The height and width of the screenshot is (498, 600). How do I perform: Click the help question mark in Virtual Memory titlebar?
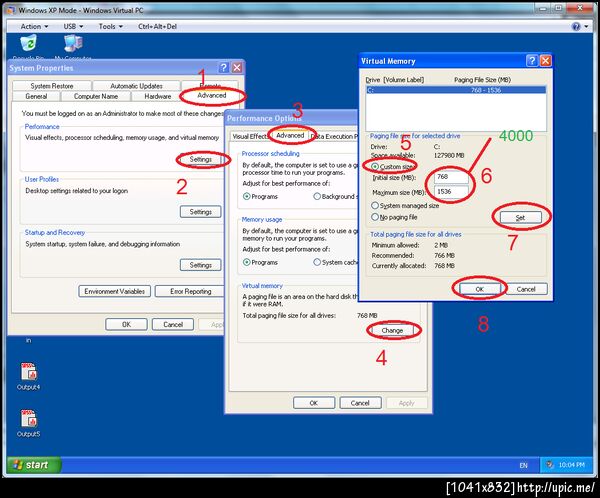(x=532, y=60)
